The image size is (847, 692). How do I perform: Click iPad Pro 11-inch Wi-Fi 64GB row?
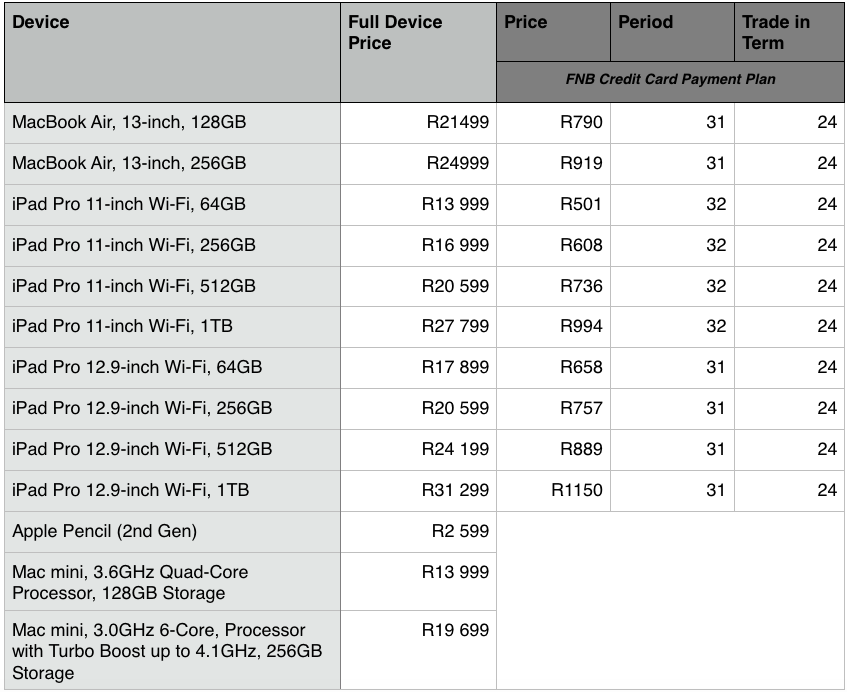[129, 204]
